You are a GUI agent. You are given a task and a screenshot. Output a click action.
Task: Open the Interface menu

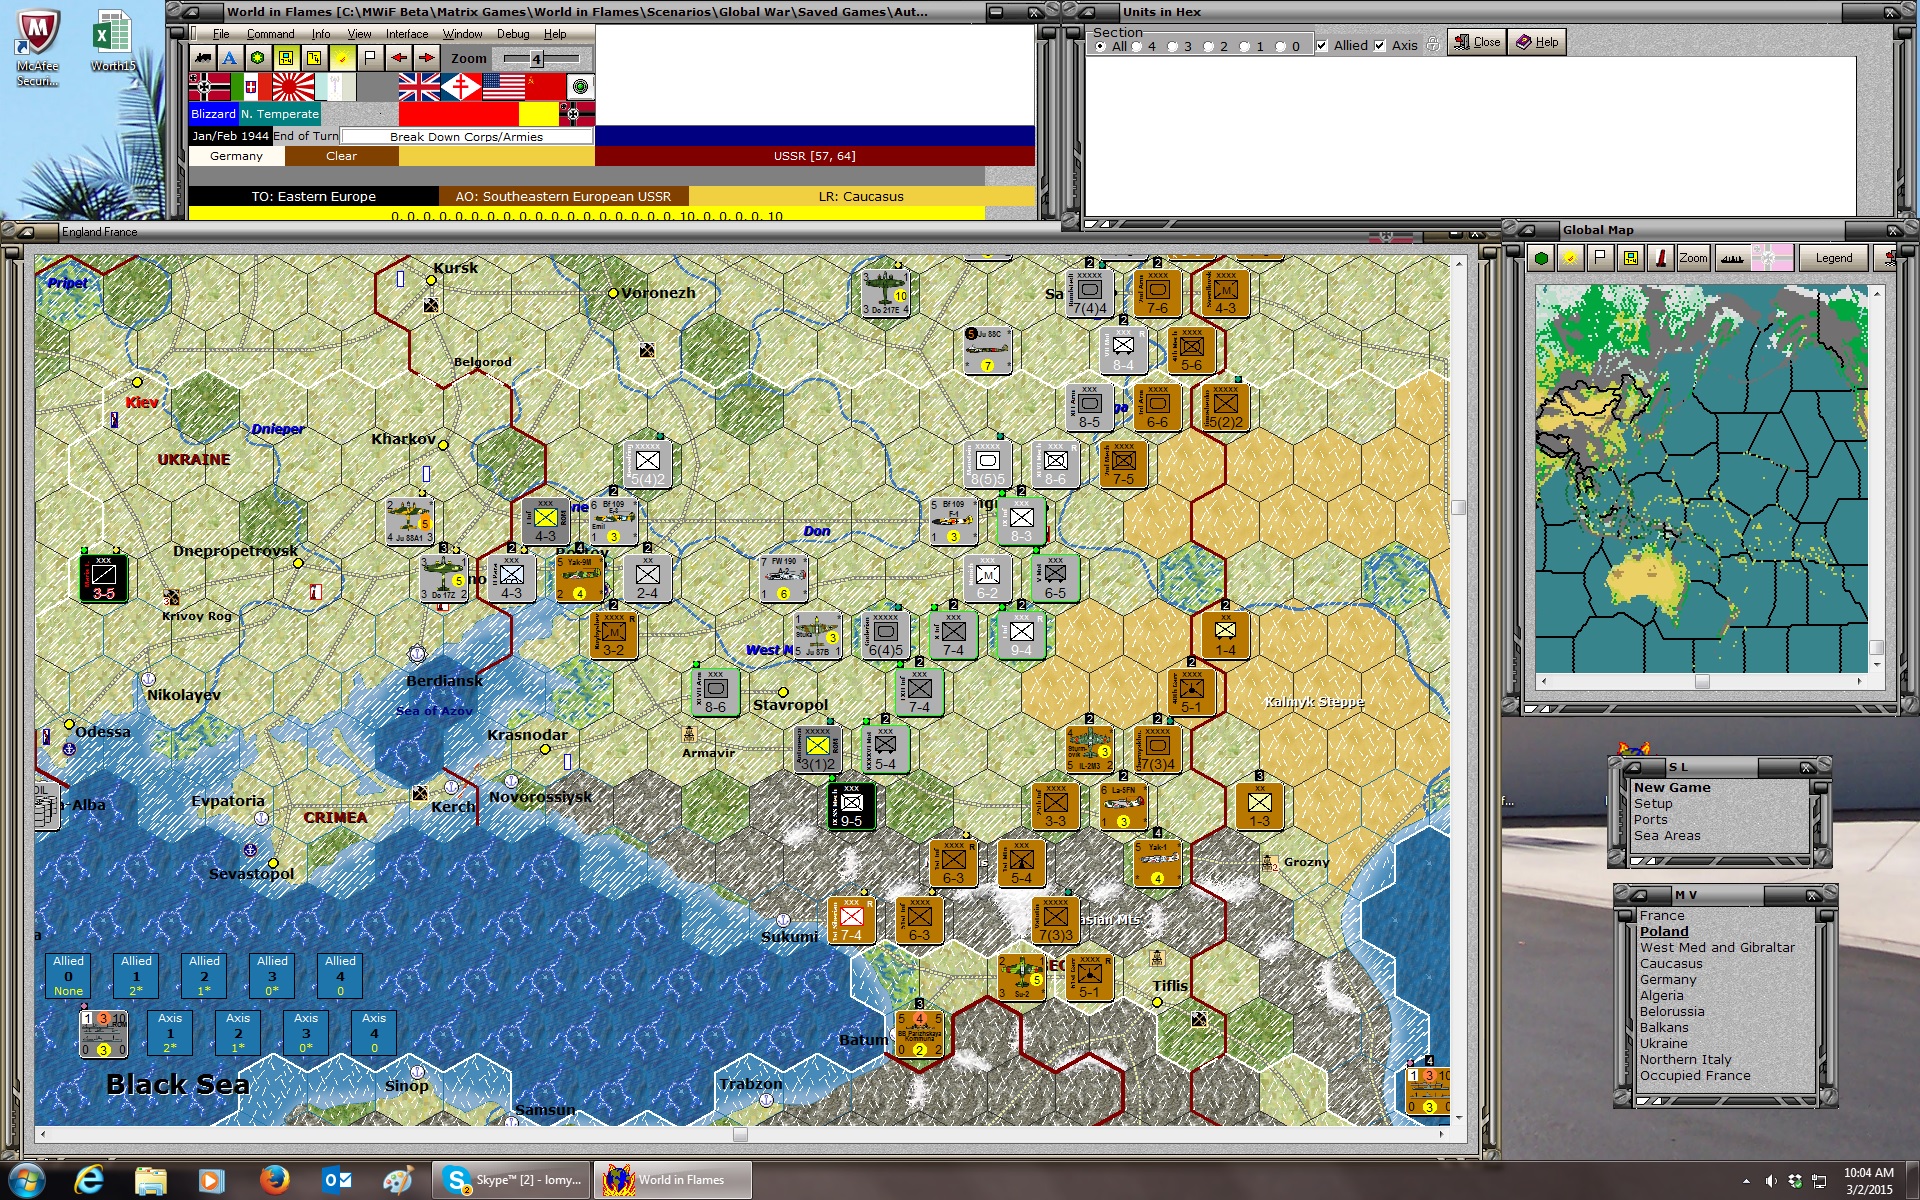[x=407, y=34]
